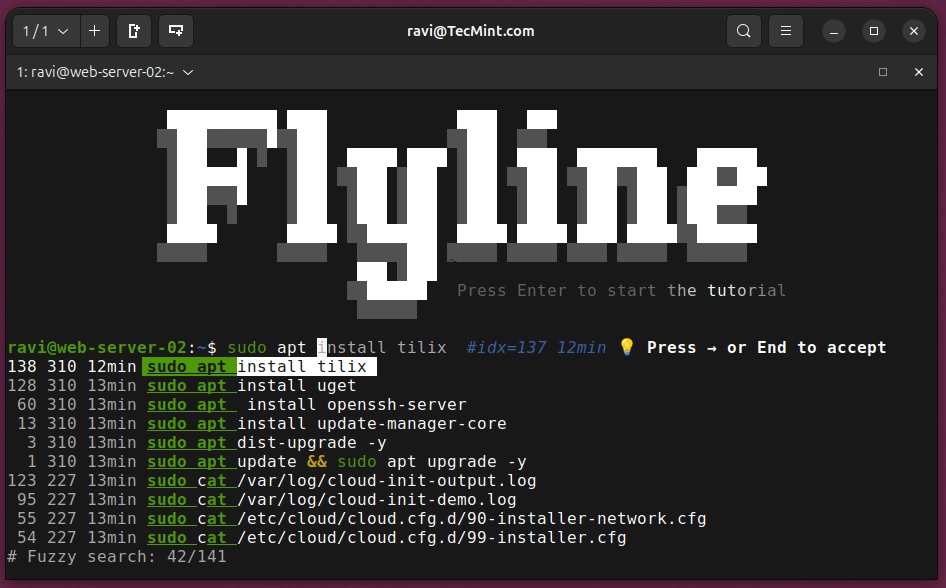Select 'sudo apt dist-upgrade -y' history row

coord(197,443)
